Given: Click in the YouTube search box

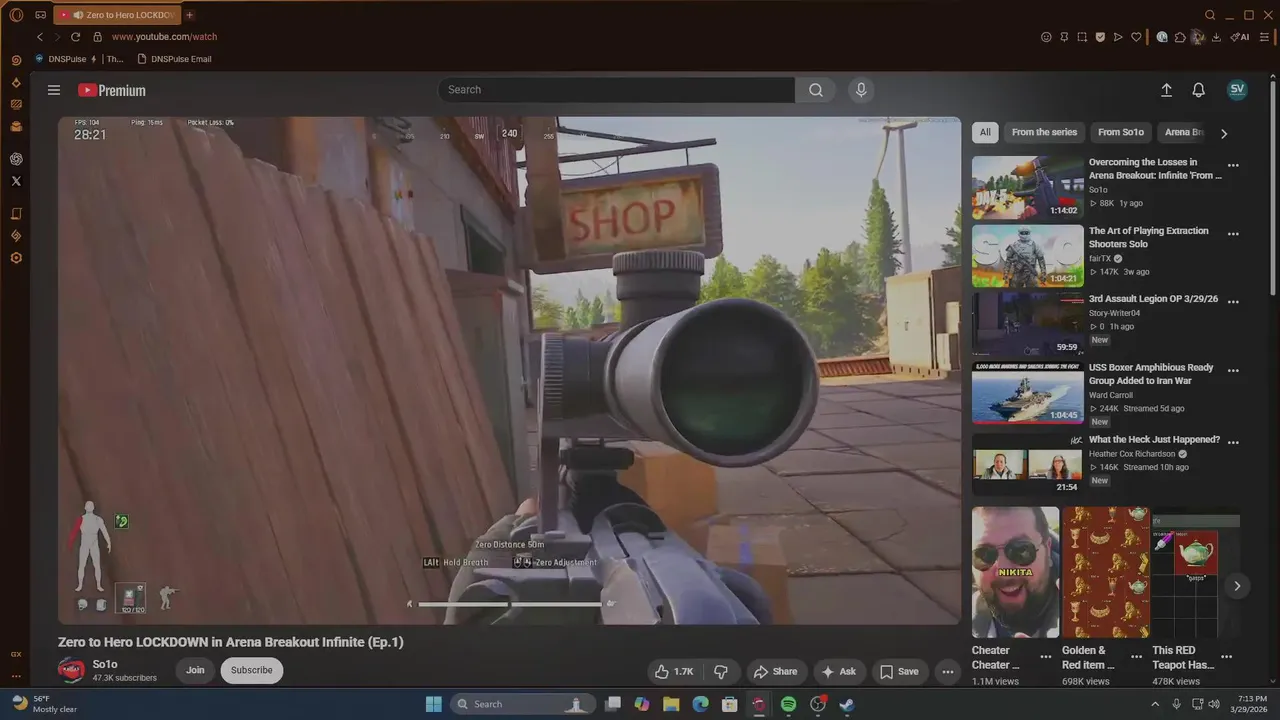Looking at the screenshot, I should (616, 90).
